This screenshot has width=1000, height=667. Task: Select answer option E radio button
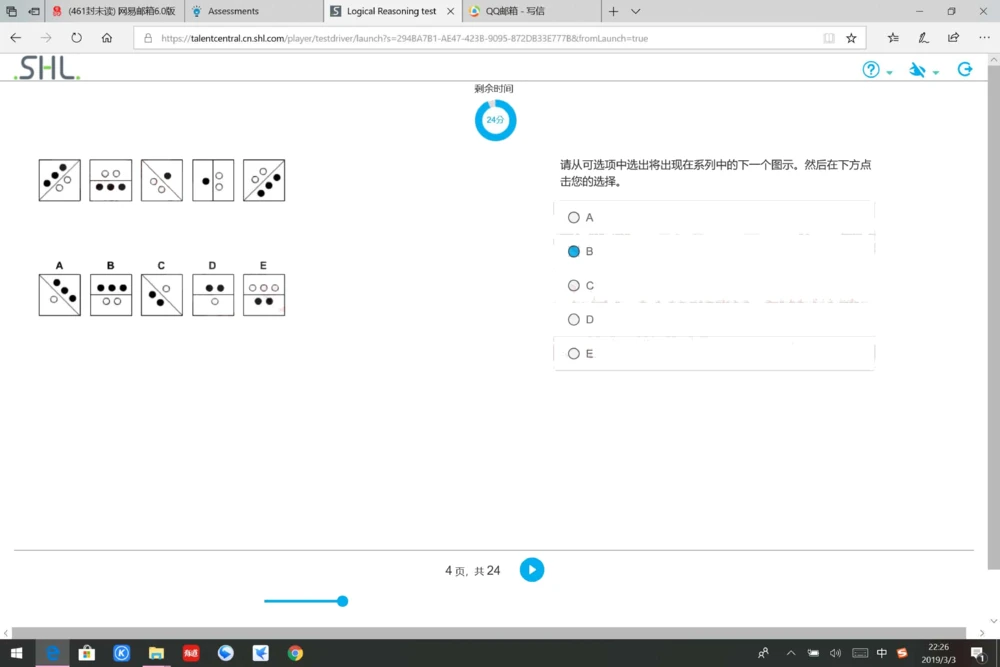pyautogui.click(x=574, y=353)
